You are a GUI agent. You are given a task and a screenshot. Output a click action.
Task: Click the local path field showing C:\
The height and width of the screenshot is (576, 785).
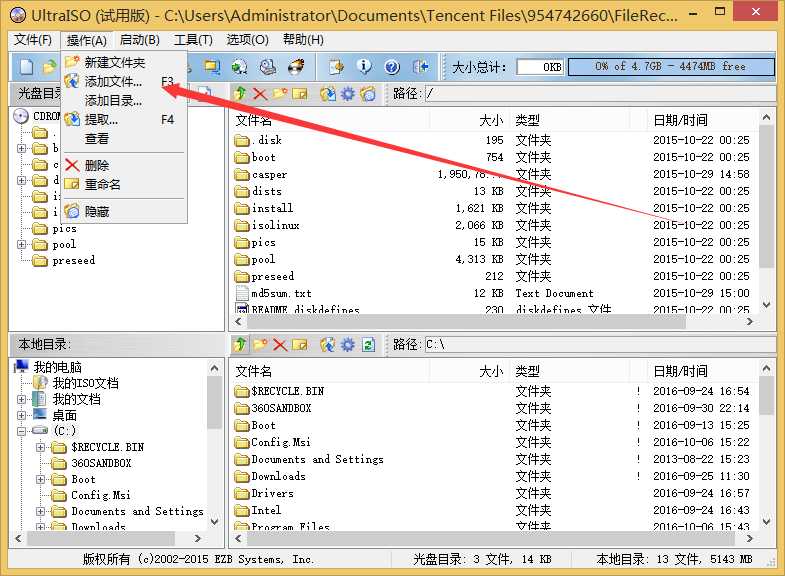[600, 344]
